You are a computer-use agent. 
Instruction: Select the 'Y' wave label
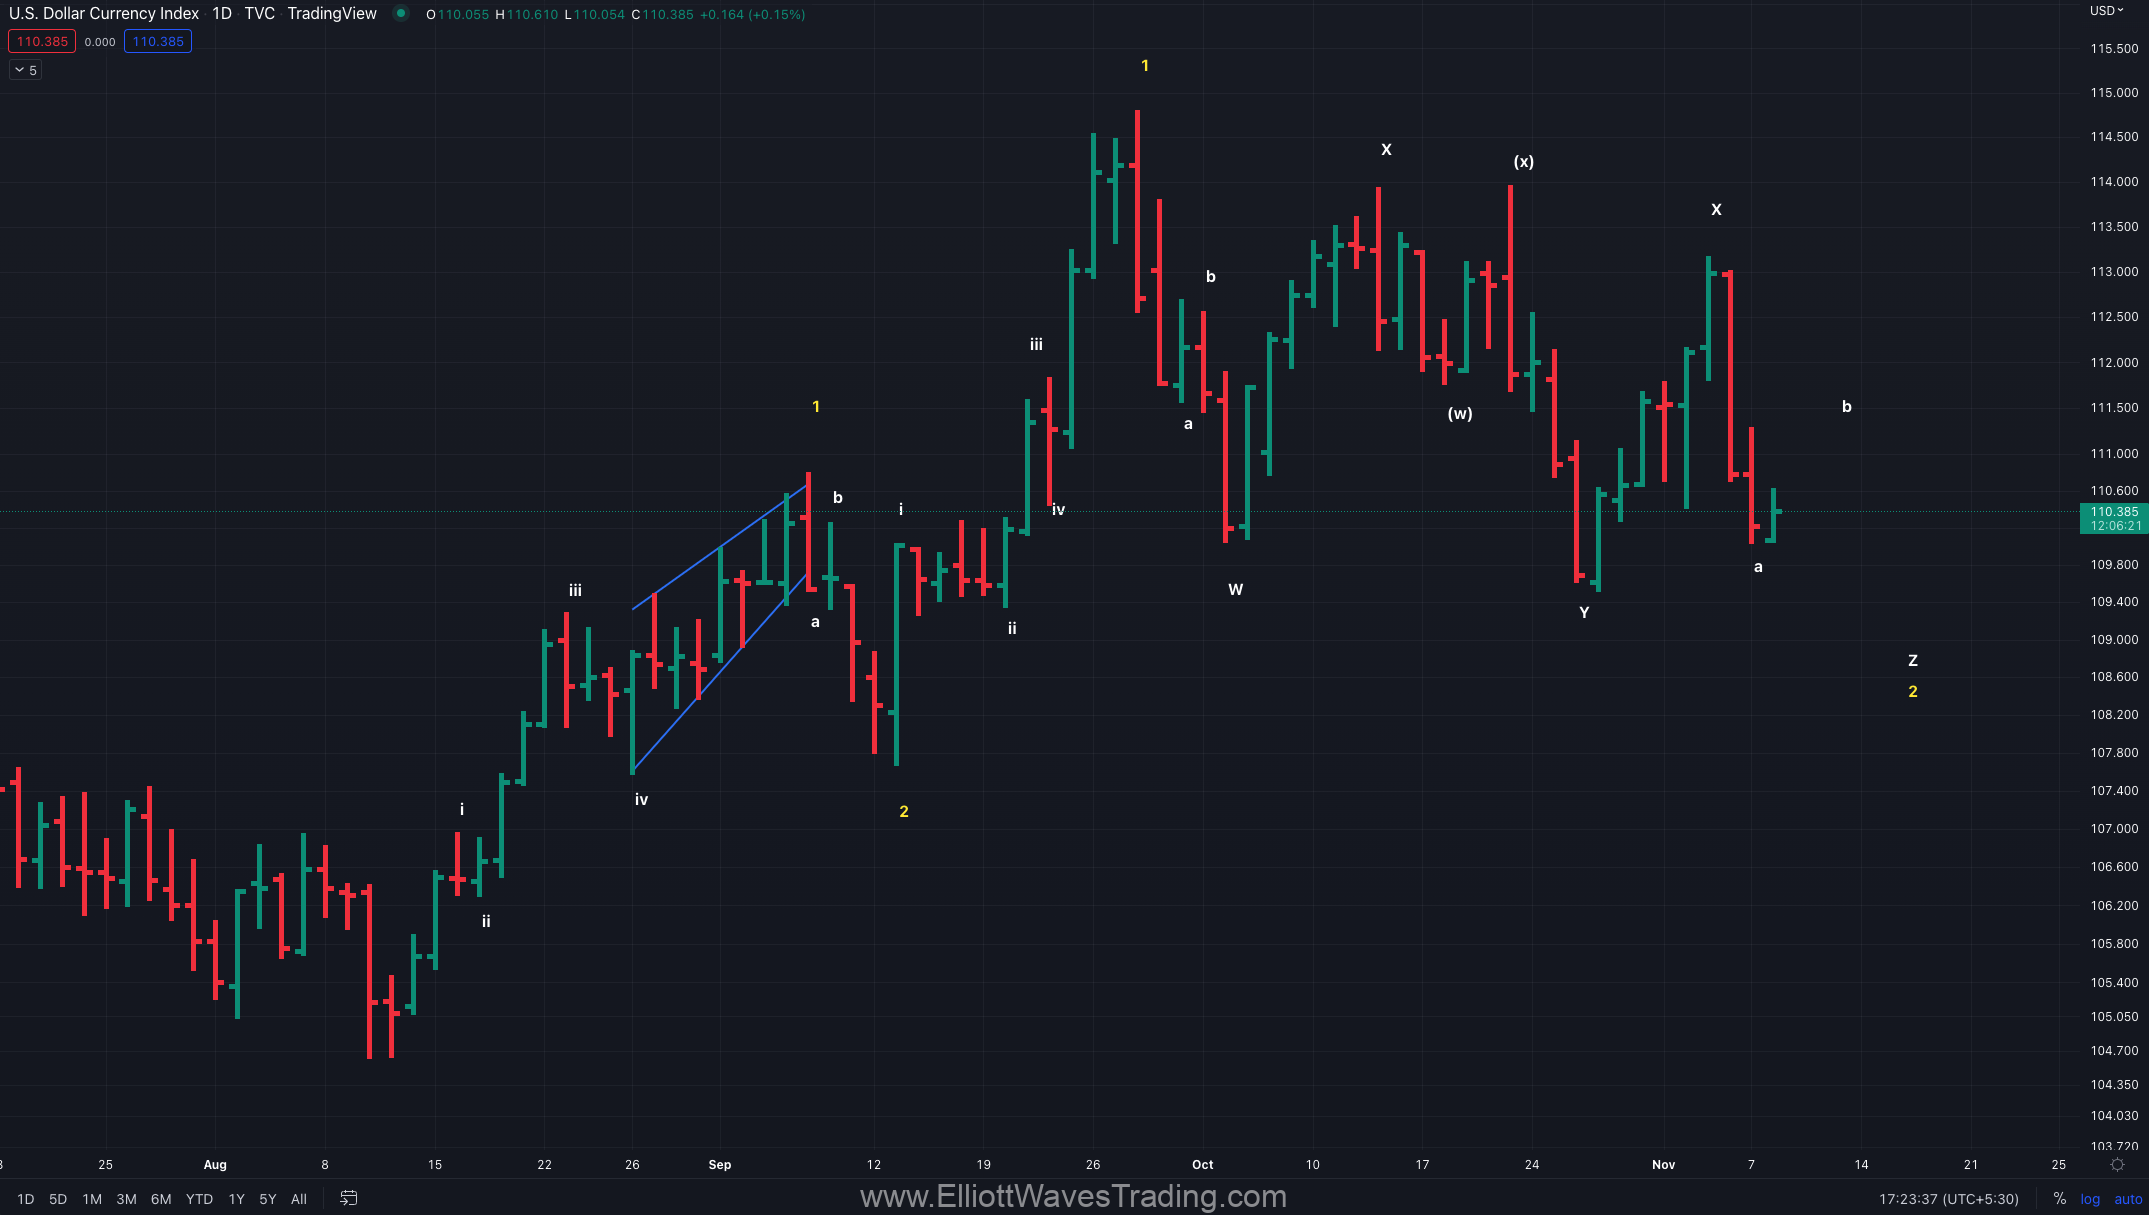(1584, 613)
